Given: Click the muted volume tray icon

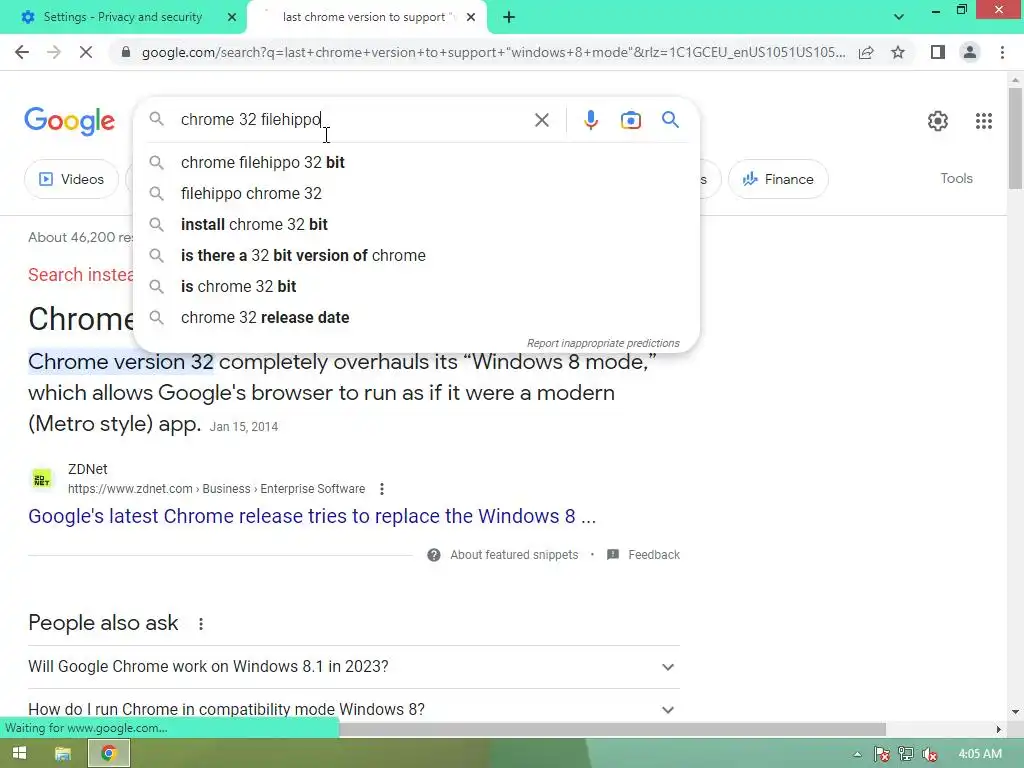Looking at the screenshot, I should pyautogui.click(x=930, y=754).
